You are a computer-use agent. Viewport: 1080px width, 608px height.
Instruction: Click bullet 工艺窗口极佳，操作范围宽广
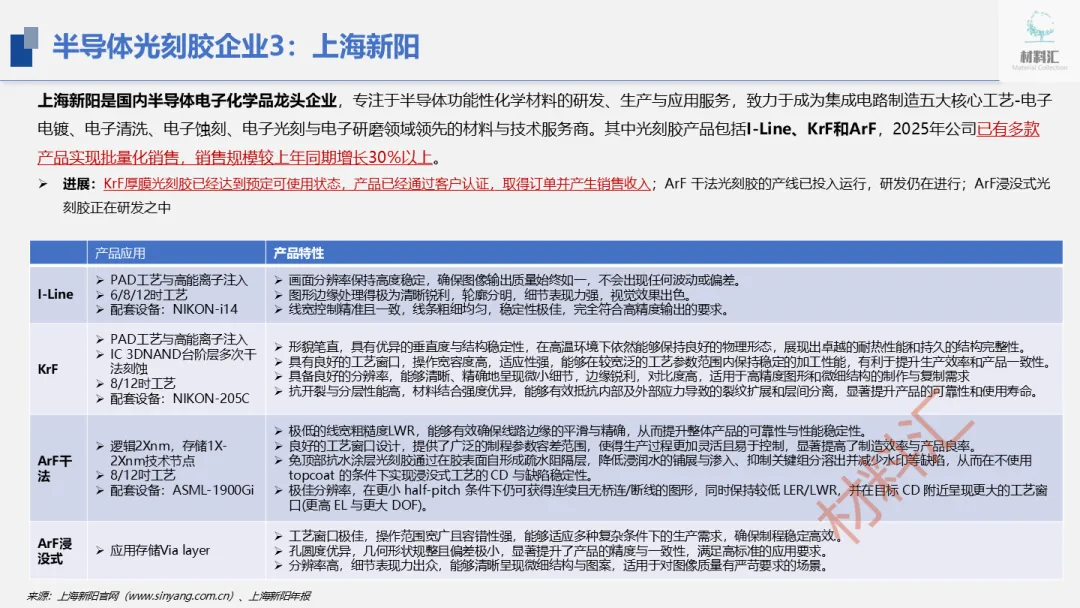(x=564, y=536)
